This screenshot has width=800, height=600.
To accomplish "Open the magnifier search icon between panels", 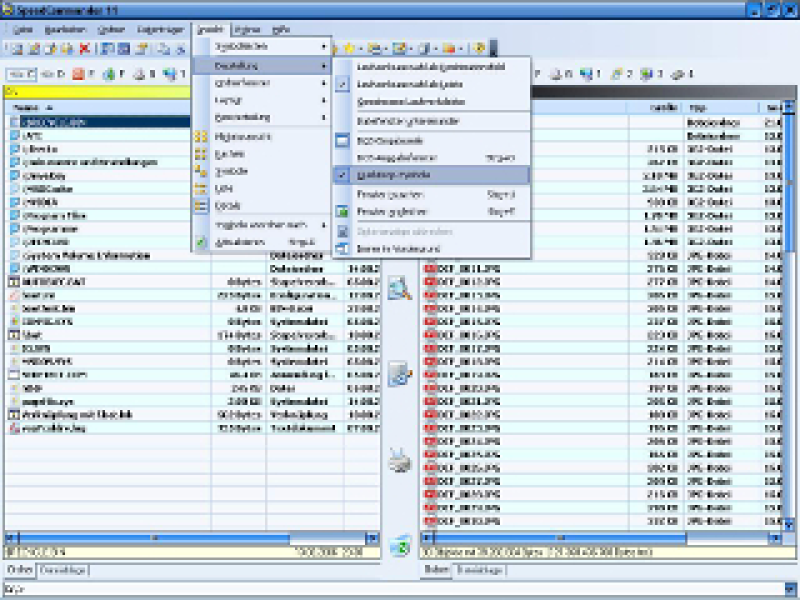I will pyautogui.click(x=399, y=288).
